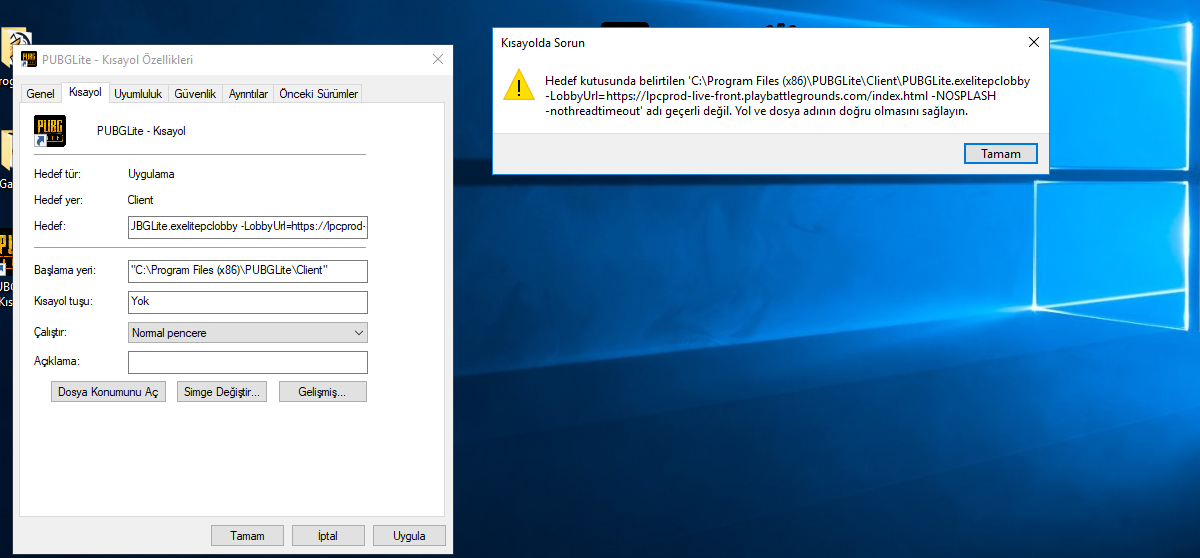Image resolution: width=1200 pixels, height=558 pixels.
Task: Close the Kısayolda Sorun error dialog
Action: pos(1033,43)
